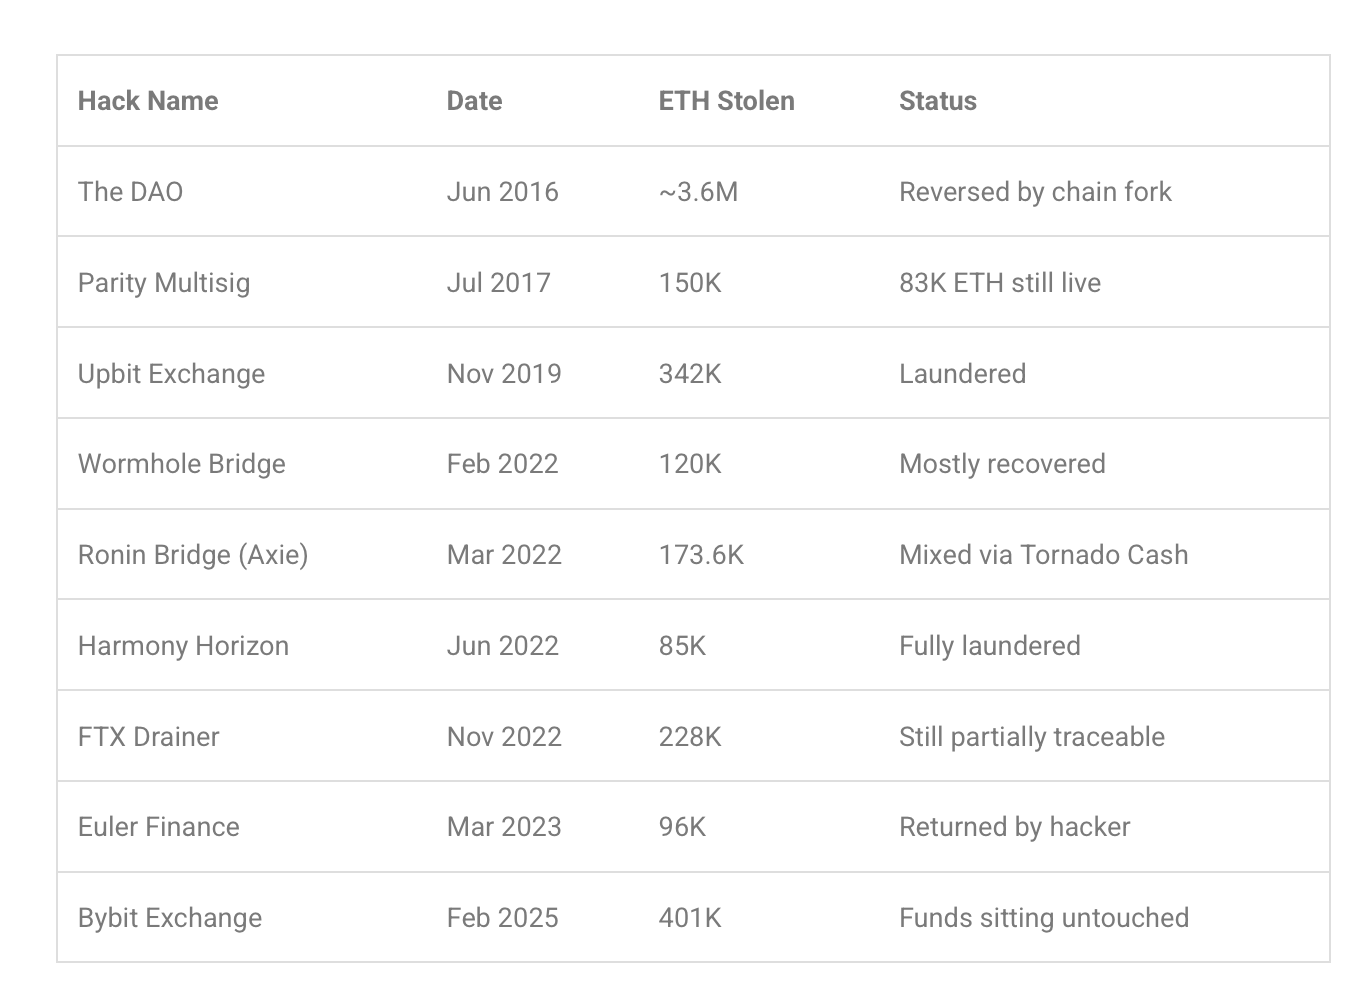Click the Returned by hacker status
This screenshot has height=987, width=1351.
pos(1014,827)
